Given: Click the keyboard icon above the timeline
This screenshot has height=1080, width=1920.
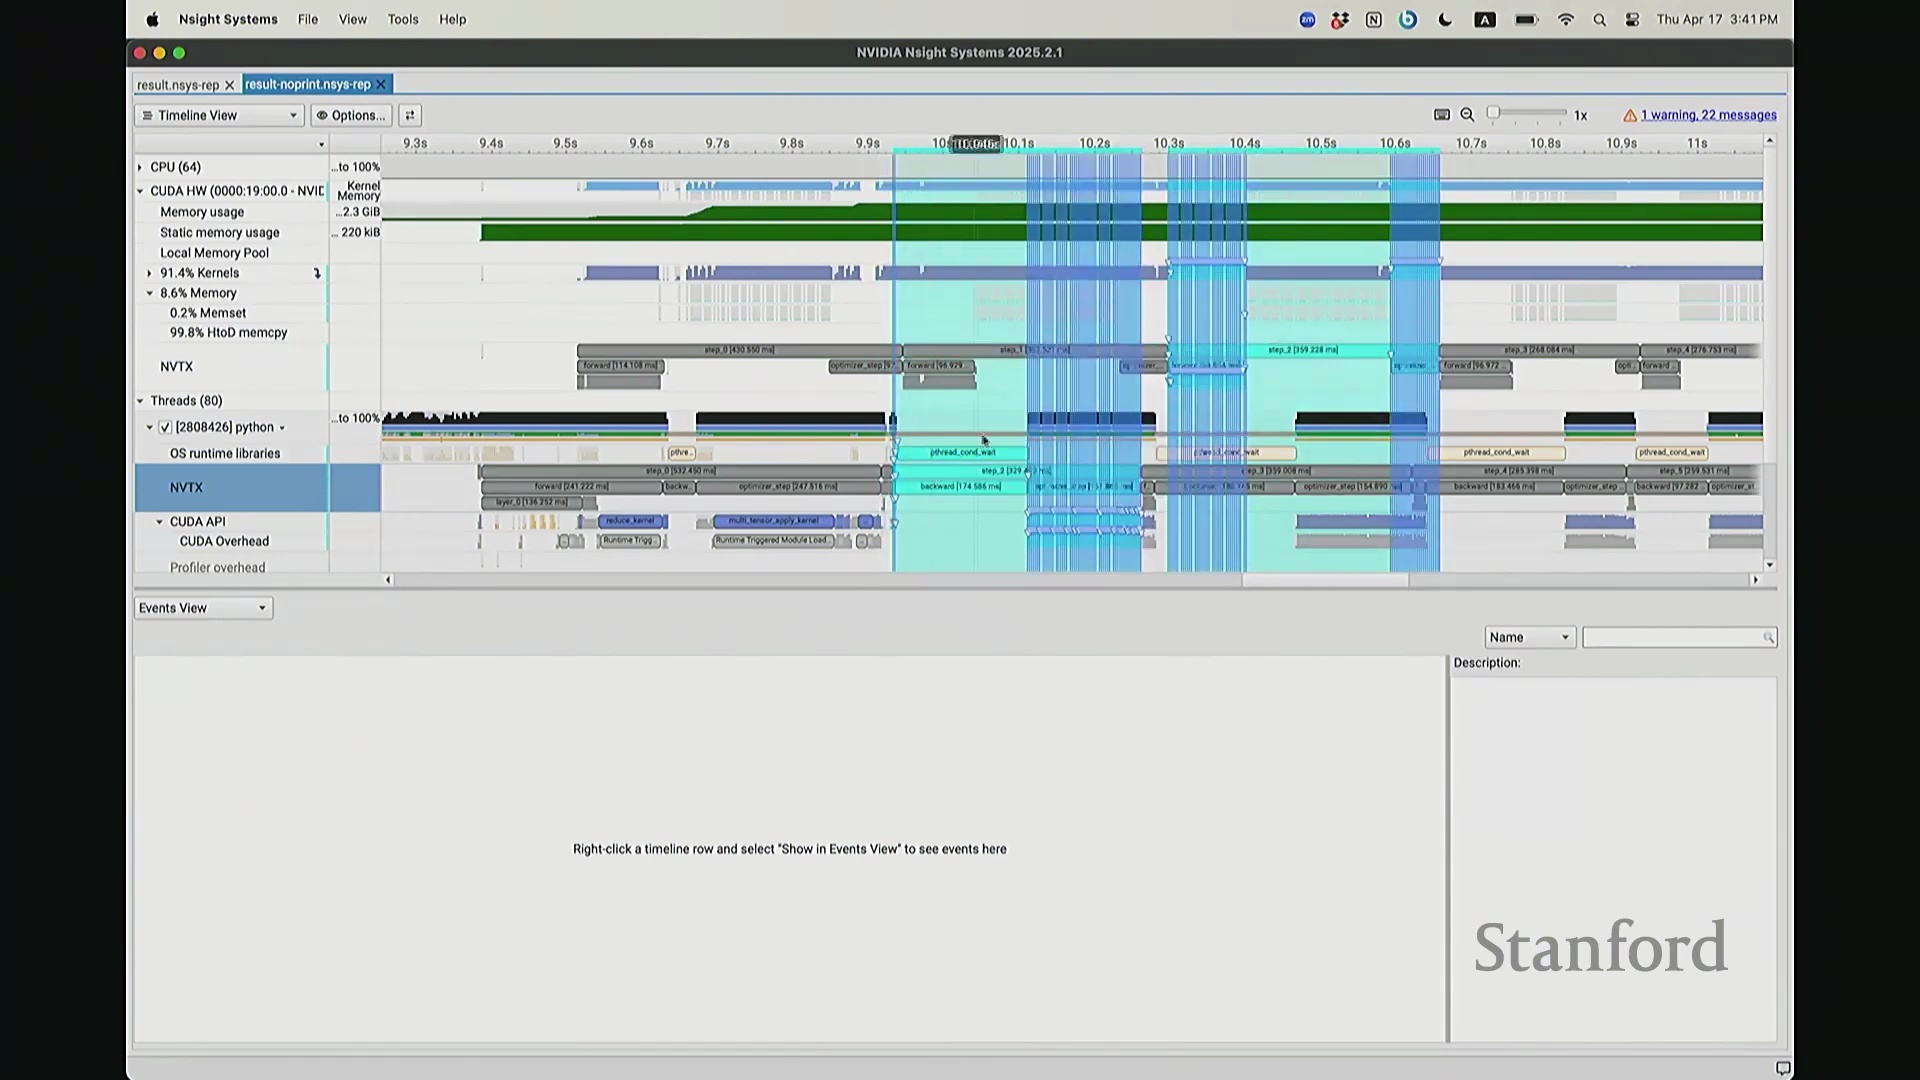Looking at the screenshot, I should coord(1441,115).
